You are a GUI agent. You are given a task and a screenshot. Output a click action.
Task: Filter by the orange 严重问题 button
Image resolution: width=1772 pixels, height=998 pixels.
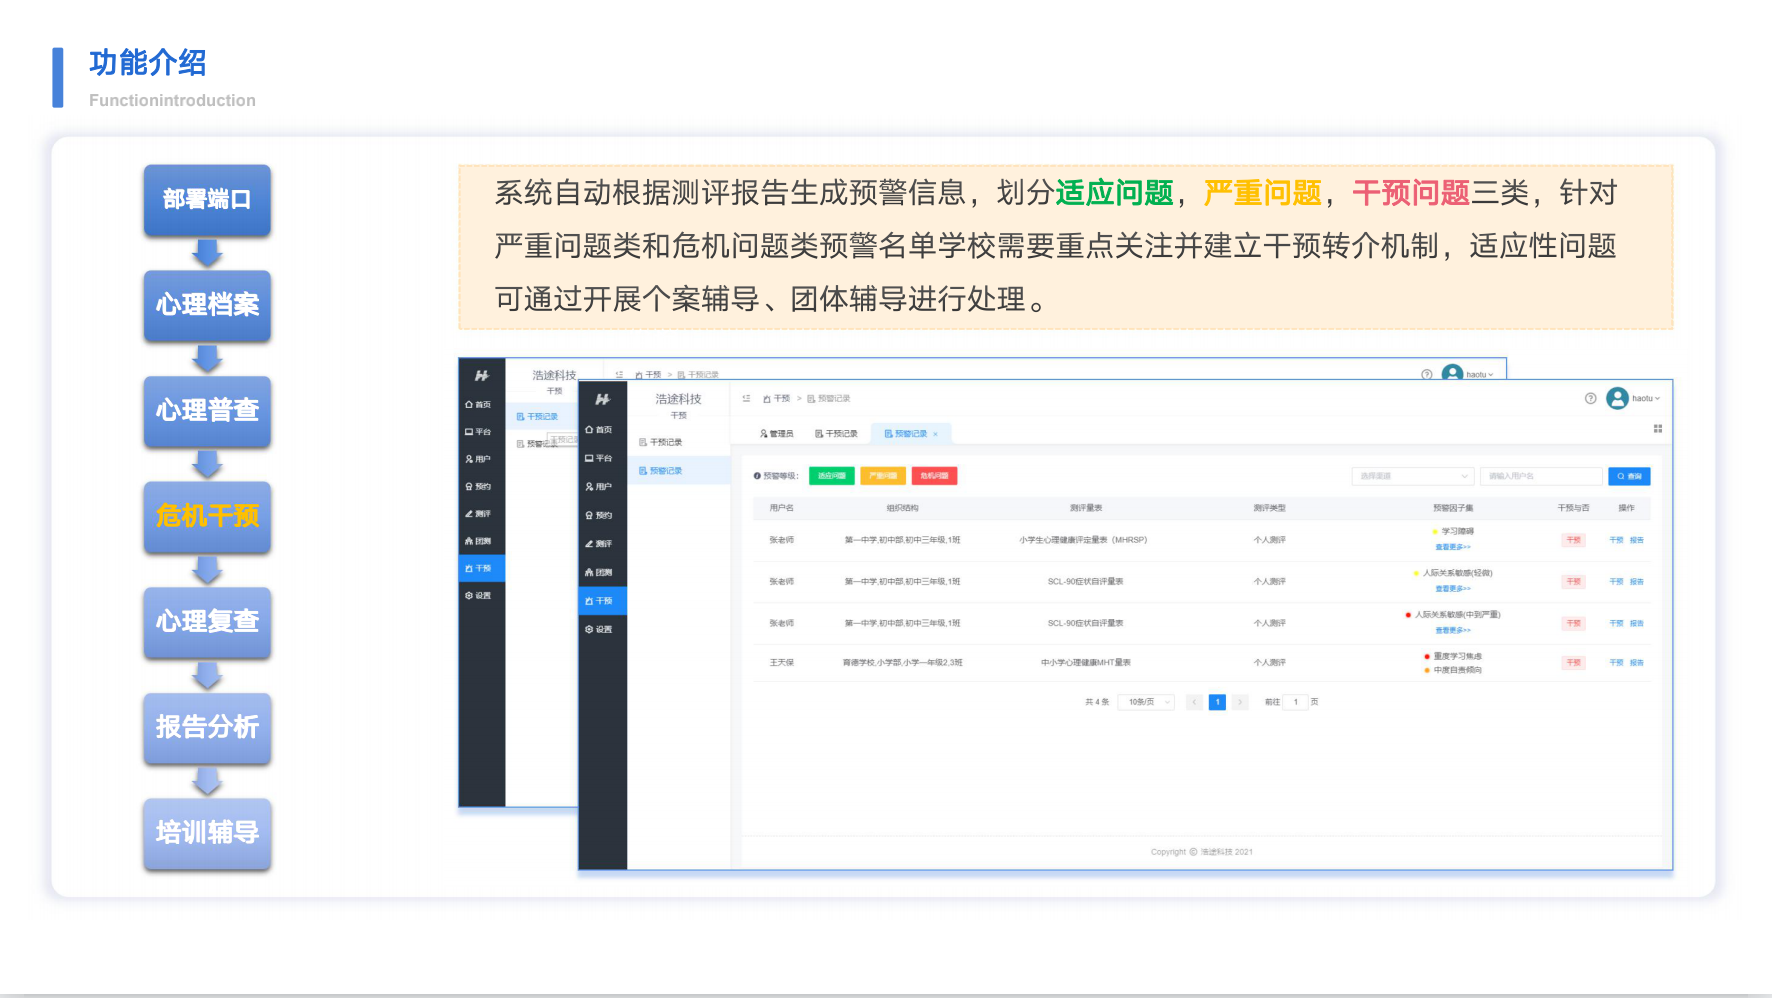tap(883, 476)
